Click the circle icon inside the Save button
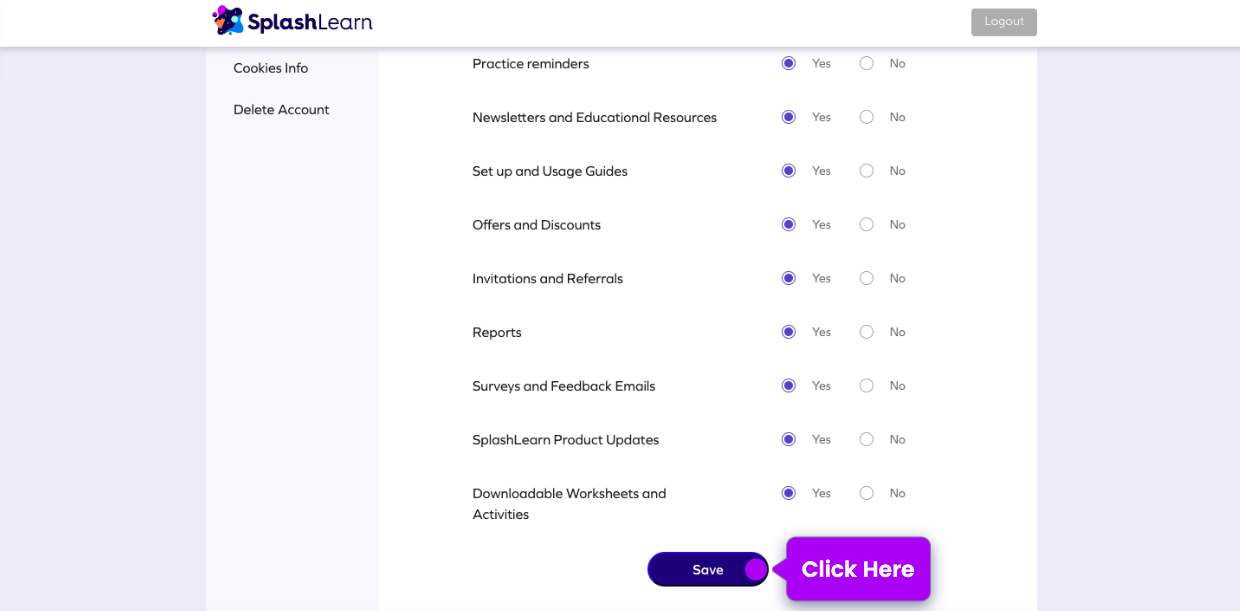This screenshot has width=1240, height=611. 754,569
